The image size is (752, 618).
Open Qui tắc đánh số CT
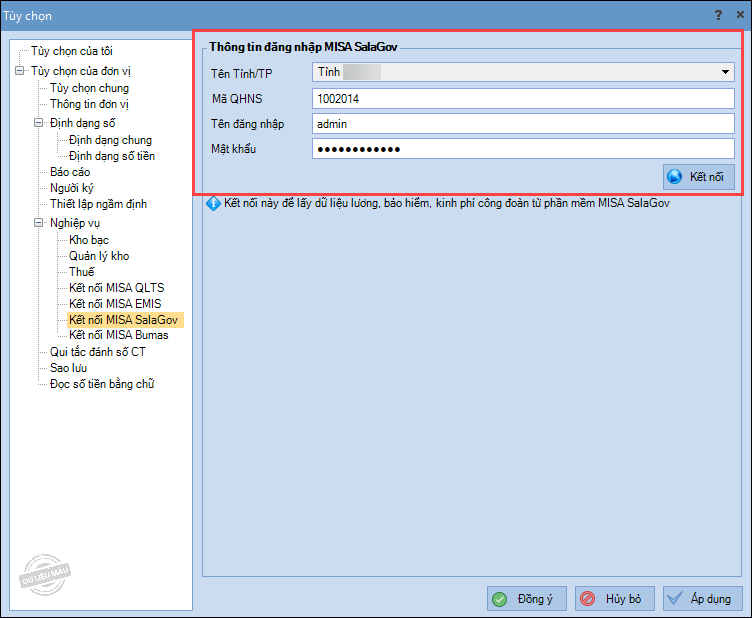pos(97,352)
